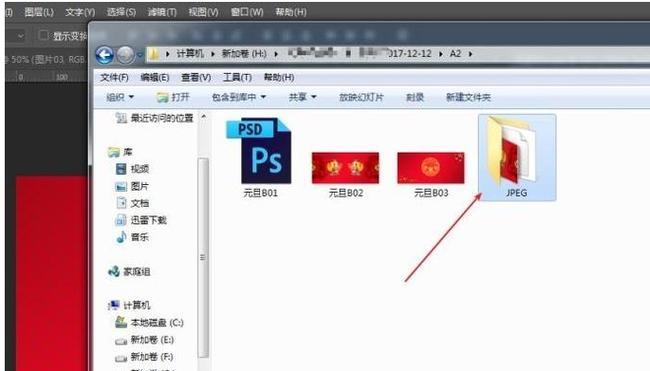Open the 查看(V) menu in Explorer
Screen dimensions: 650x371
click(196, 78)
